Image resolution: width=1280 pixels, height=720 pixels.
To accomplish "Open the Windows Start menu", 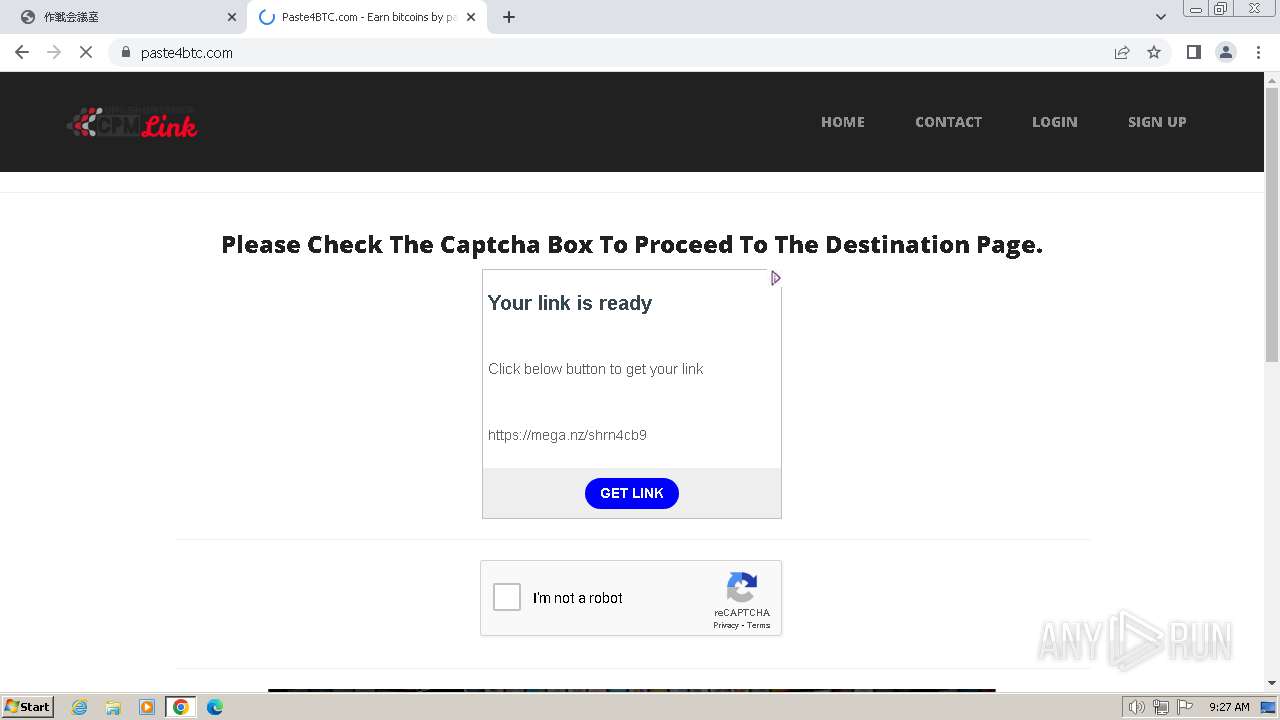I will [x=28, y=706].
